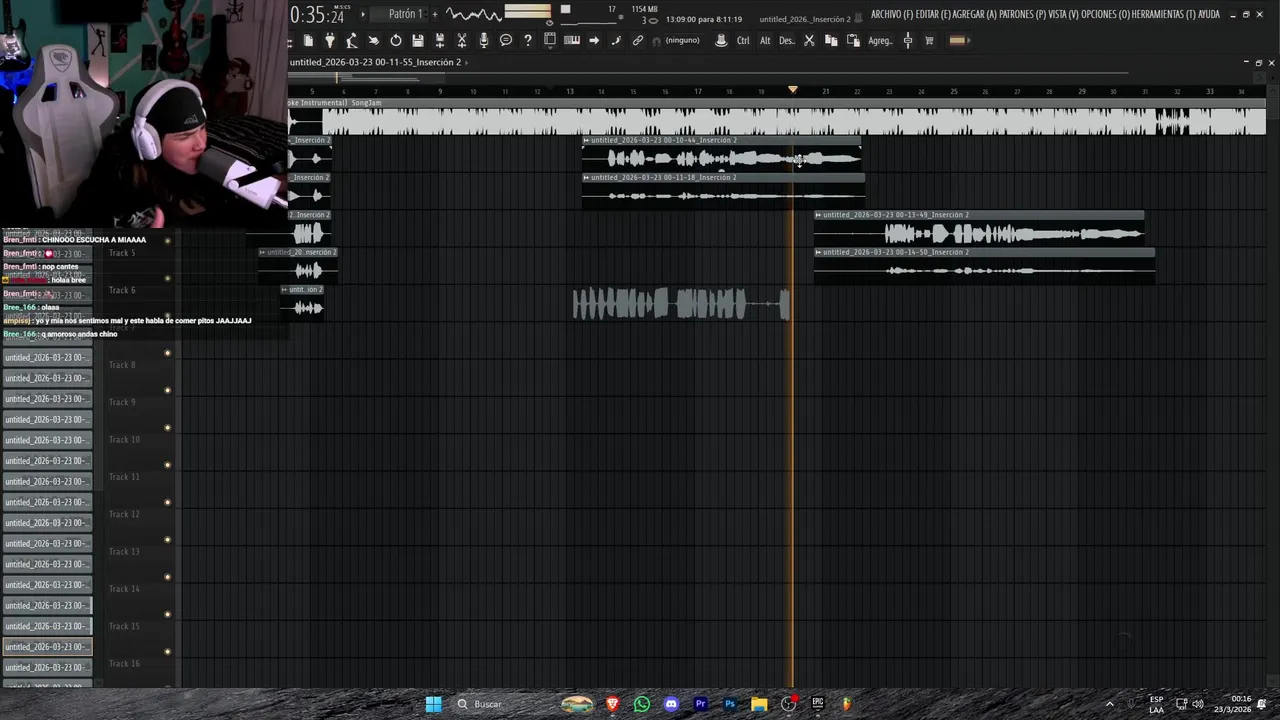Click the oscilloscope waveform display

(x=473, y=14)
